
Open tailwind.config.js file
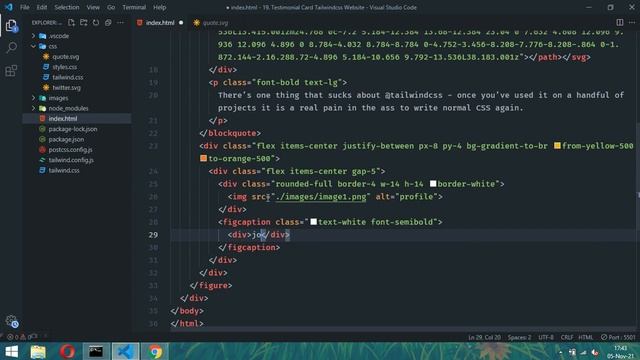coord(71,160)
